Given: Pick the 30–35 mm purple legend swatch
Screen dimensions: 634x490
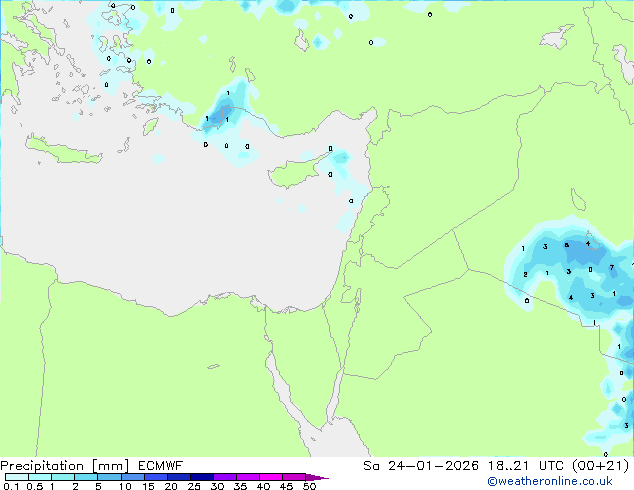Looking at the screenshot, I should [x=225, y=477].
